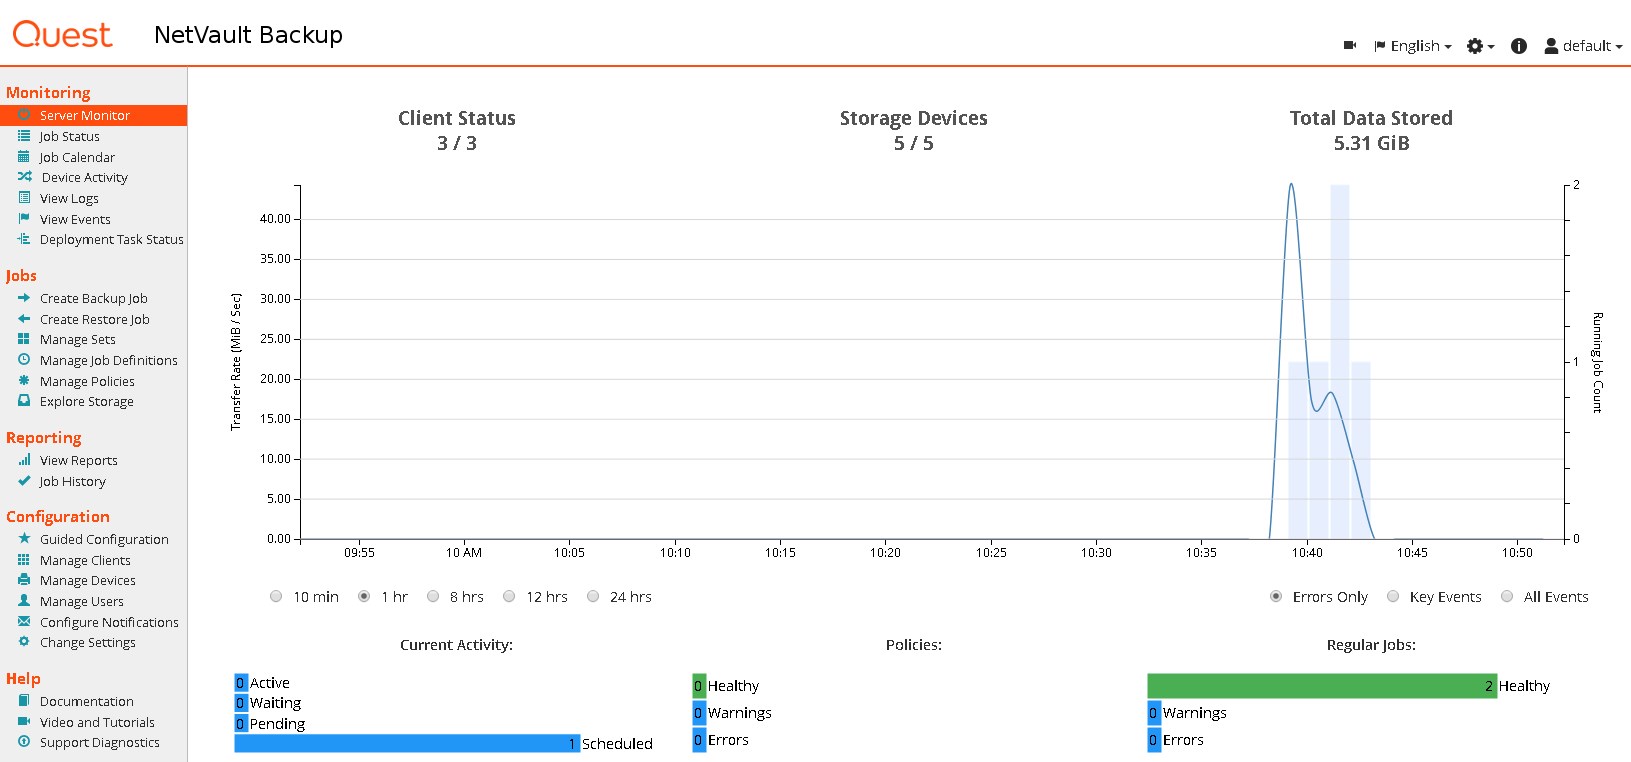1631x762 pixels.
Task: Open the info icon in top bar
Action: (1518, 46)
